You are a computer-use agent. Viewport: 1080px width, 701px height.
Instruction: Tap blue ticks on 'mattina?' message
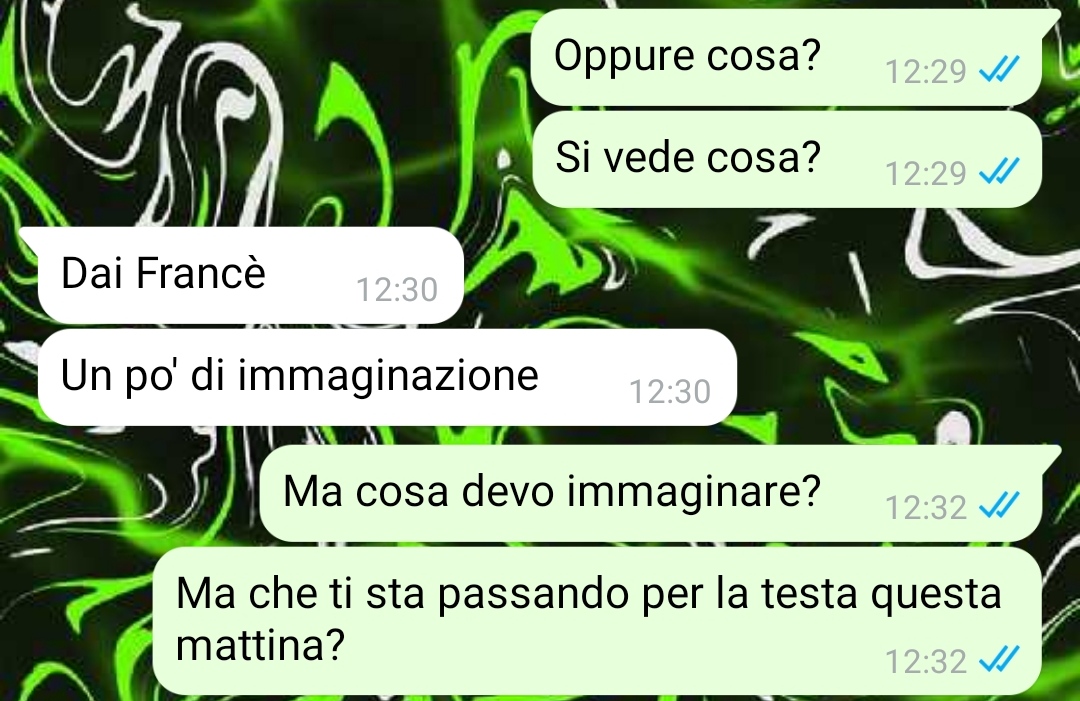point(999,660)
